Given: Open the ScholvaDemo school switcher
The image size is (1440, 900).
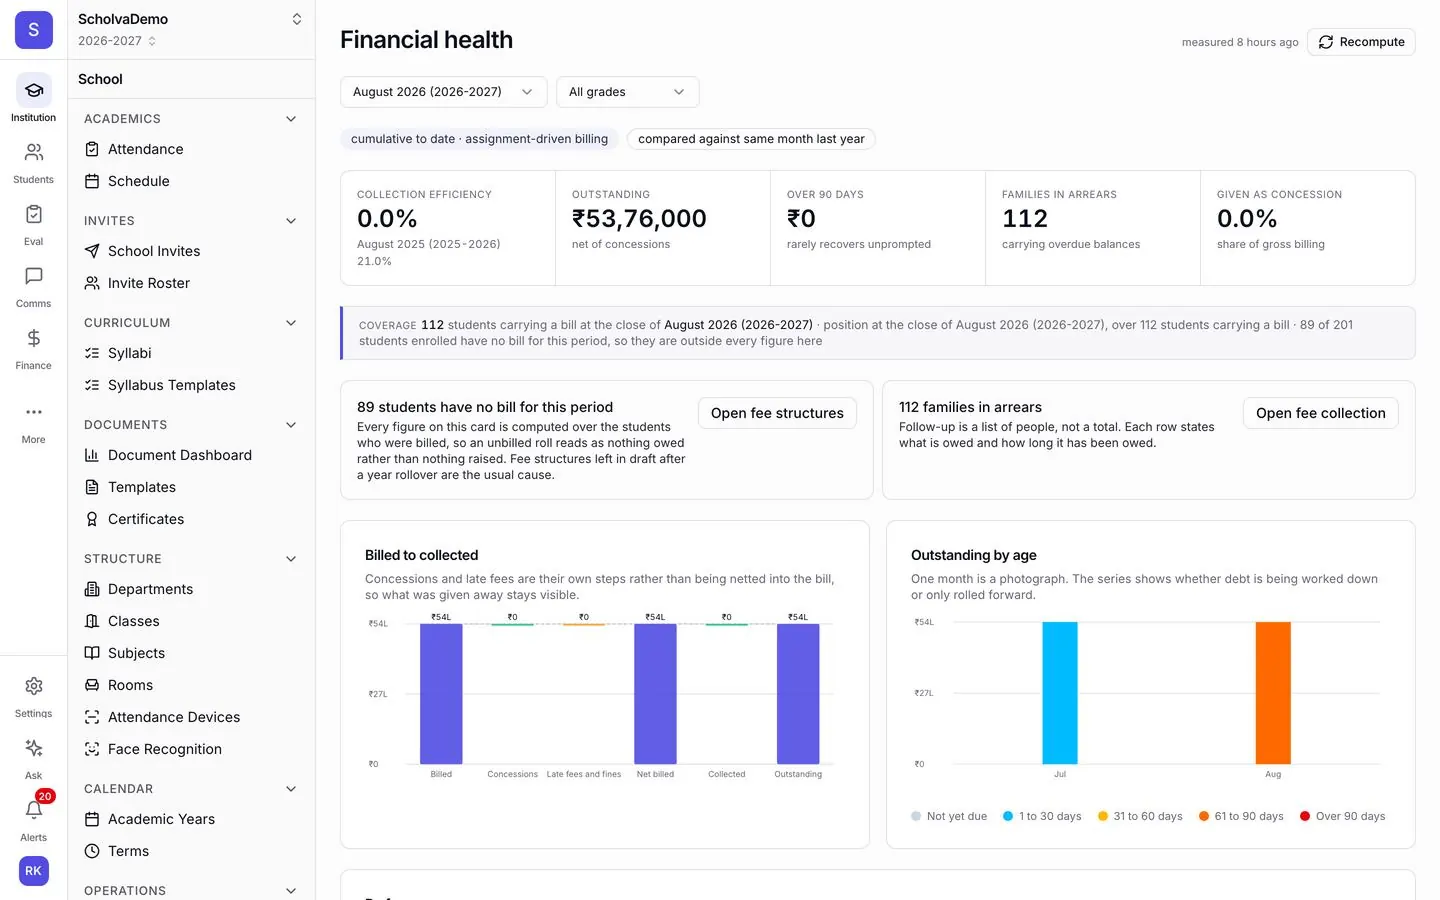Looking at the screenshot, I should (x=190, y=19).
